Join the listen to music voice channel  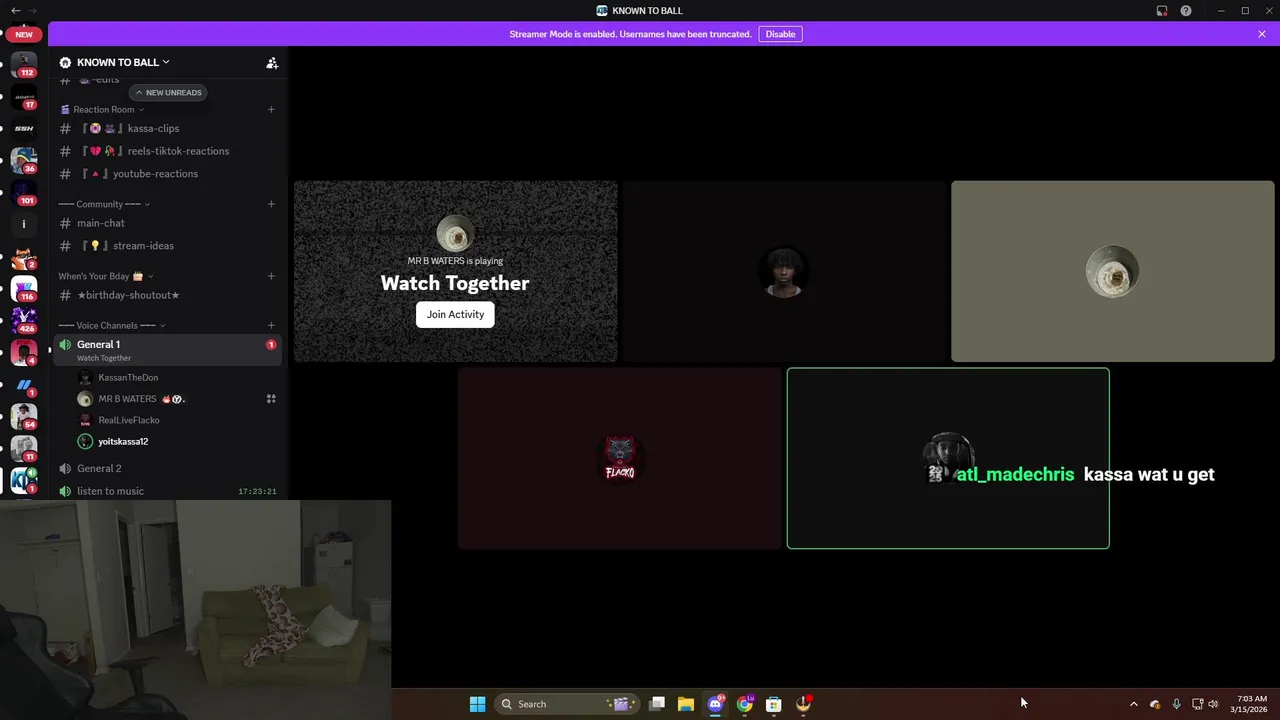(168, 491)
